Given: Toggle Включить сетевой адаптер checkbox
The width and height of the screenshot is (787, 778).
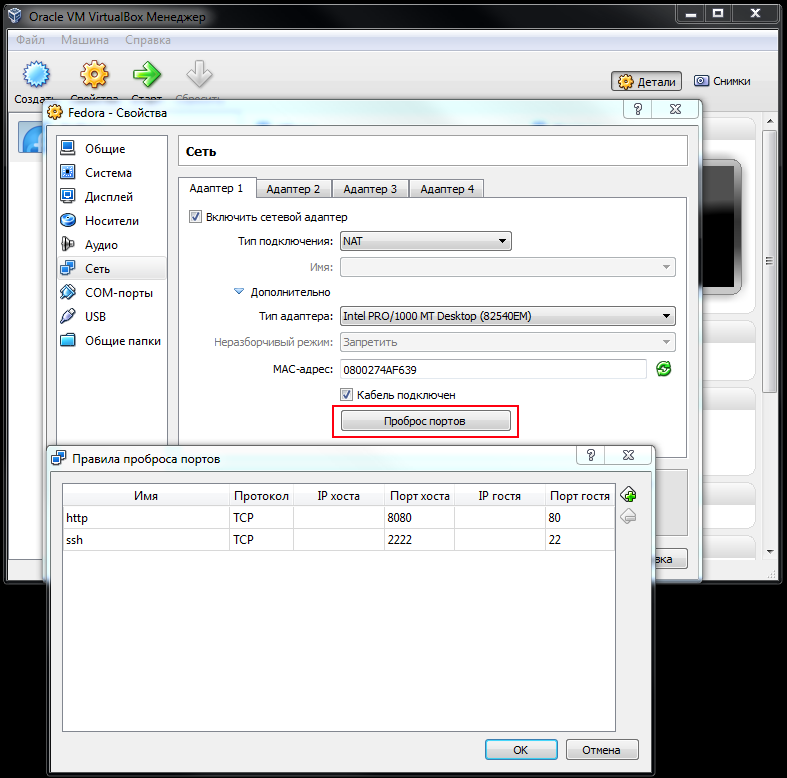Looking at the screenshot, I should point(195,217).
